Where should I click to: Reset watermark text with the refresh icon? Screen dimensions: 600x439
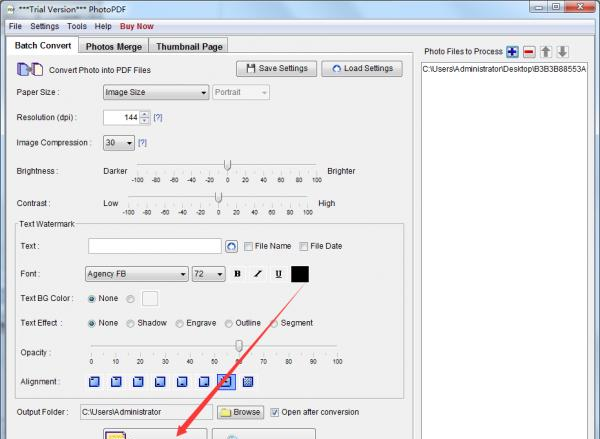(231, 246)
